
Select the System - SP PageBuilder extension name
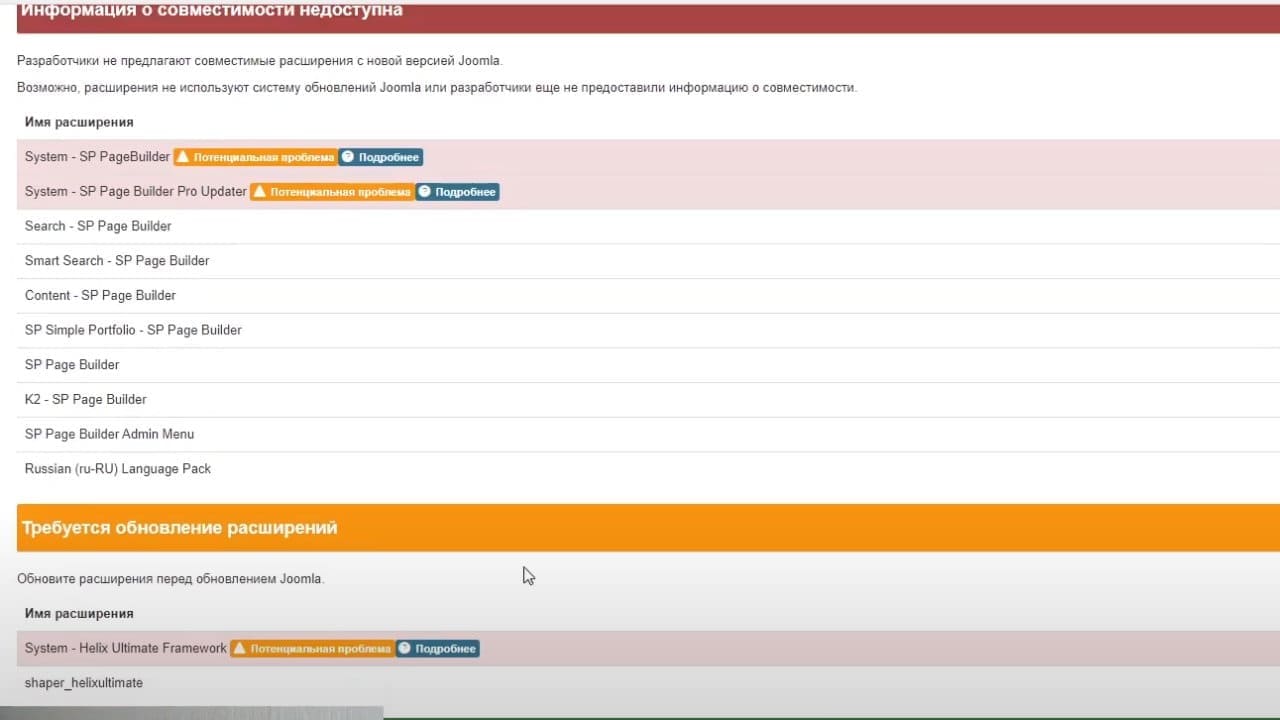98,157
